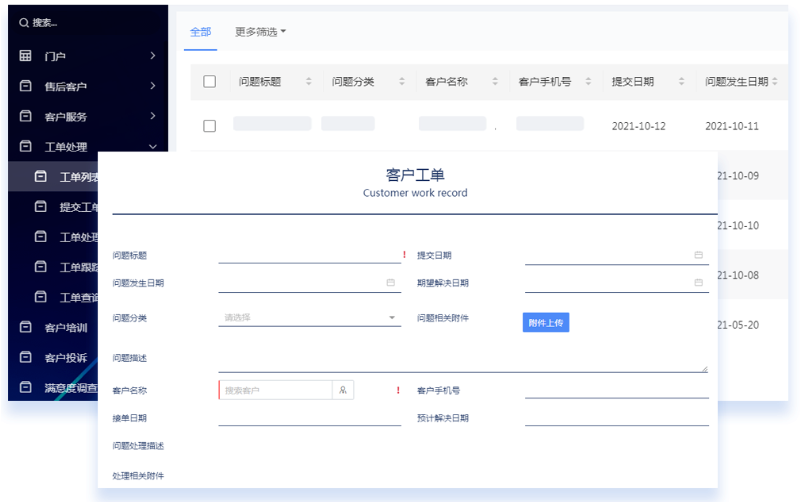Tick the checkbox of the 2021-10-12 row
Image resolution: width=802 pixels, height=502 pixels.
point(209,126)
